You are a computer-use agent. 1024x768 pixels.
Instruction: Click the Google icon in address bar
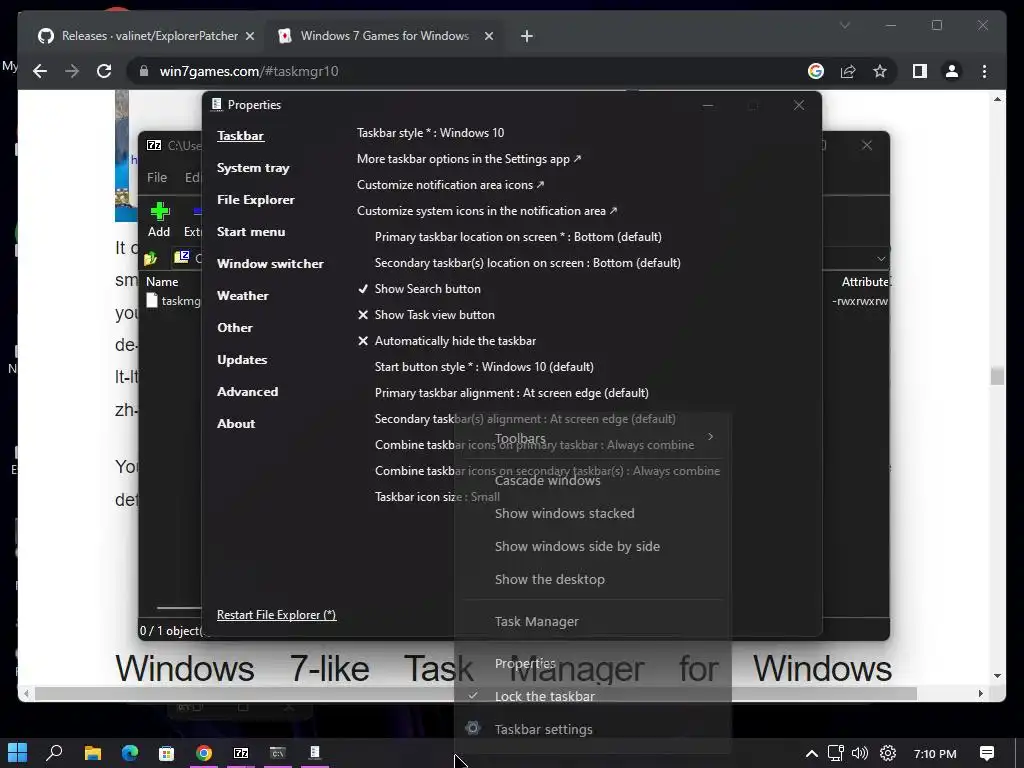(816, 71)
